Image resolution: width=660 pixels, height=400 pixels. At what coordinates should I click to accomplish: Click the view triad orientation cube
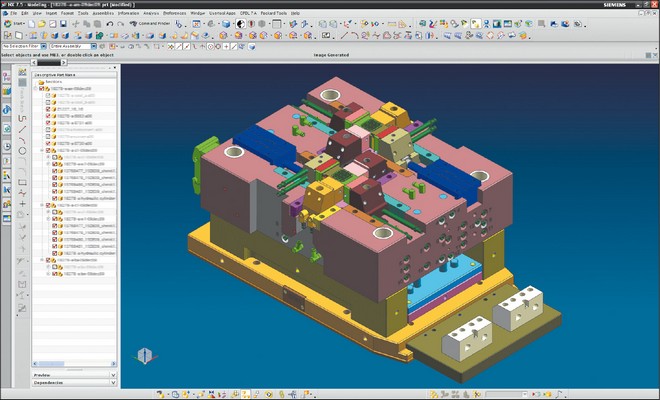144,355
